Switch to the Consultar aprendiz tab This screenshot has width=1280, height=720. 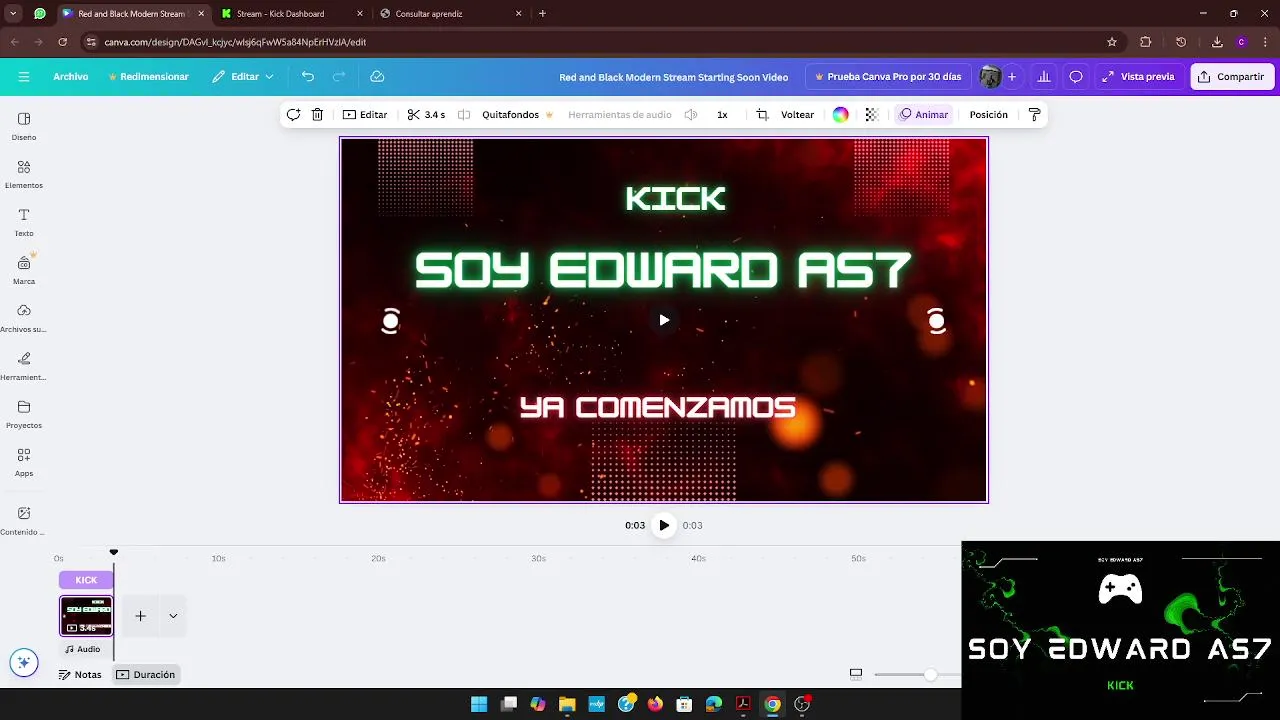(451, 14)
